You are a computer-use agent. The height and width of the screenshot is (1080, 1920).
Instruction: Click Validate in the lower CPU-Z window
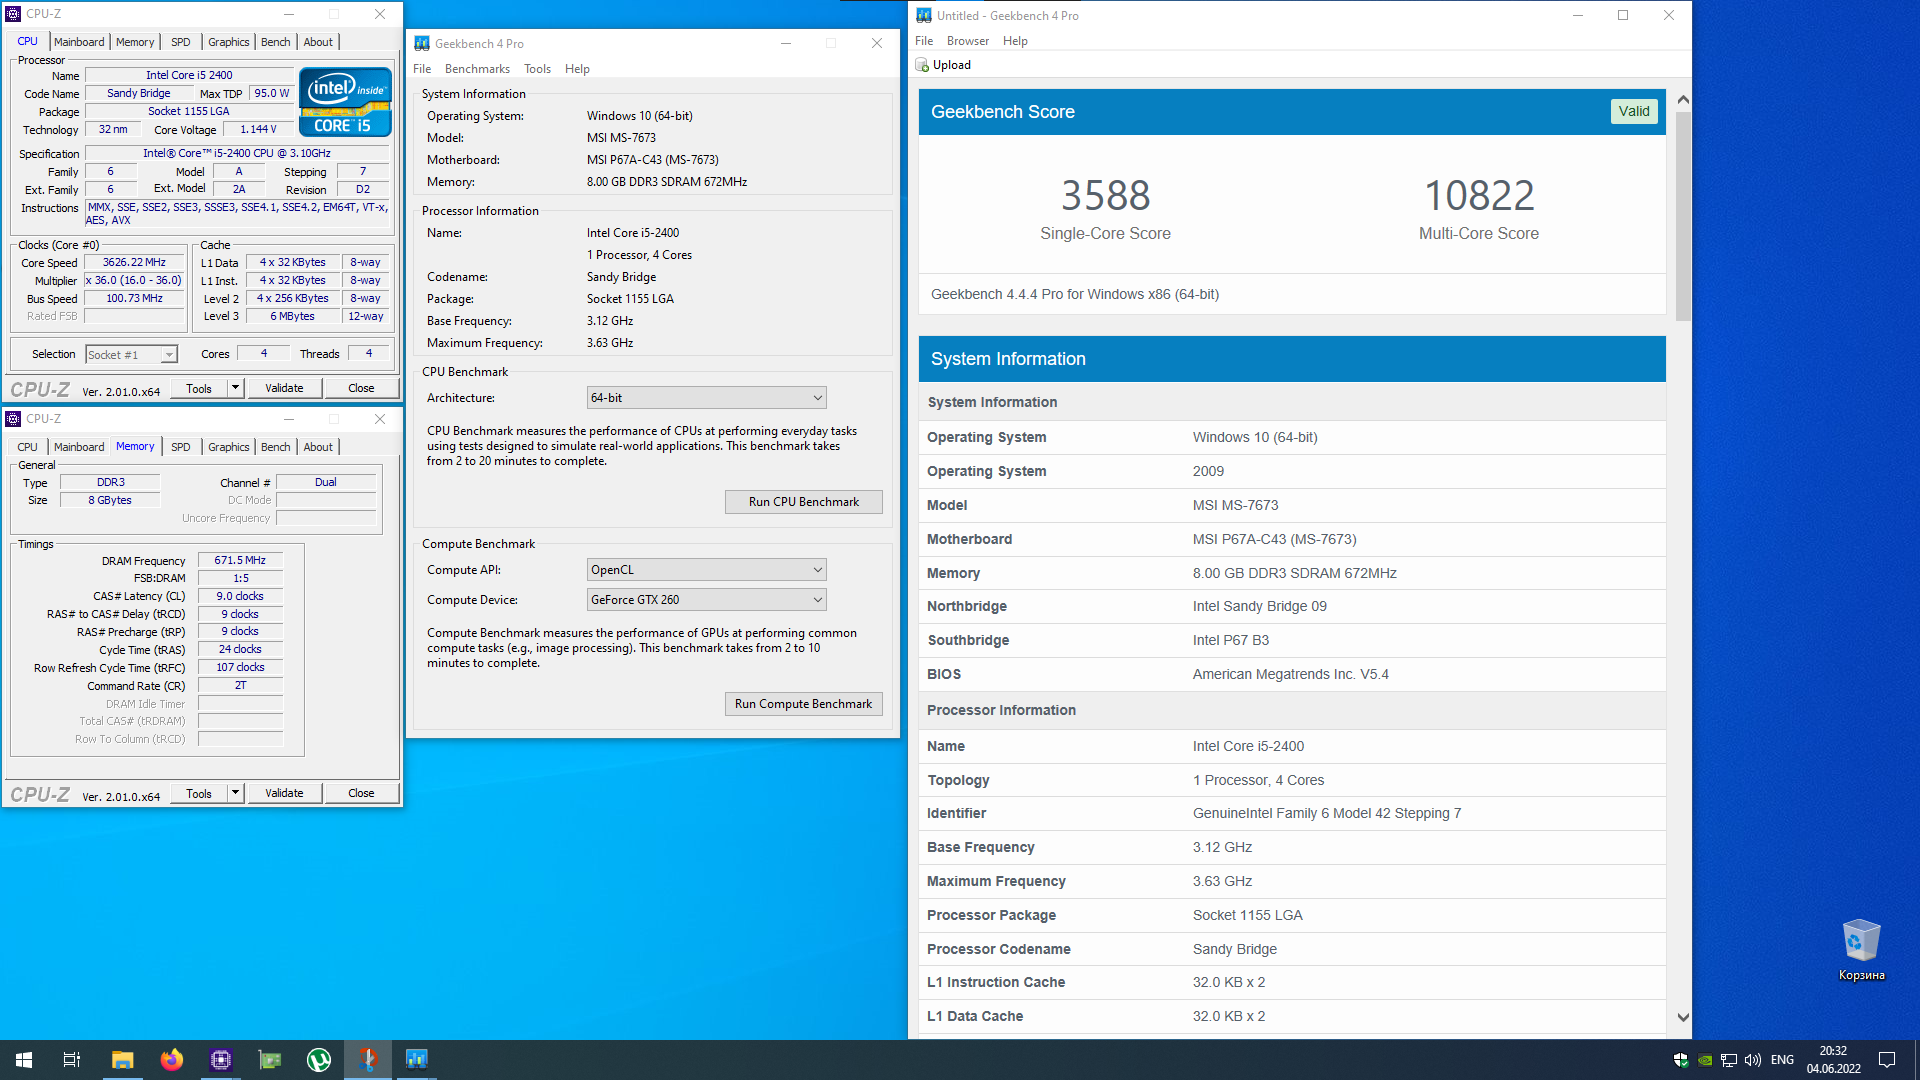click(x=284, y=793)
